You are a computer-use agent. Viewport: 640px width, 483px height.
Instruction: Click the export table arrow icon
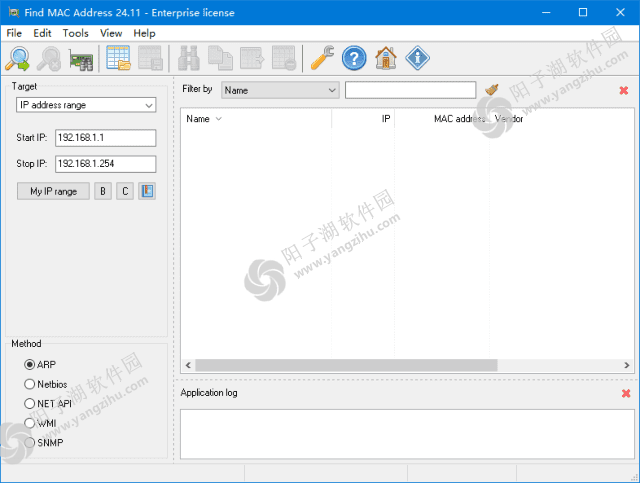pyautogui.click(x=252, y=58)
